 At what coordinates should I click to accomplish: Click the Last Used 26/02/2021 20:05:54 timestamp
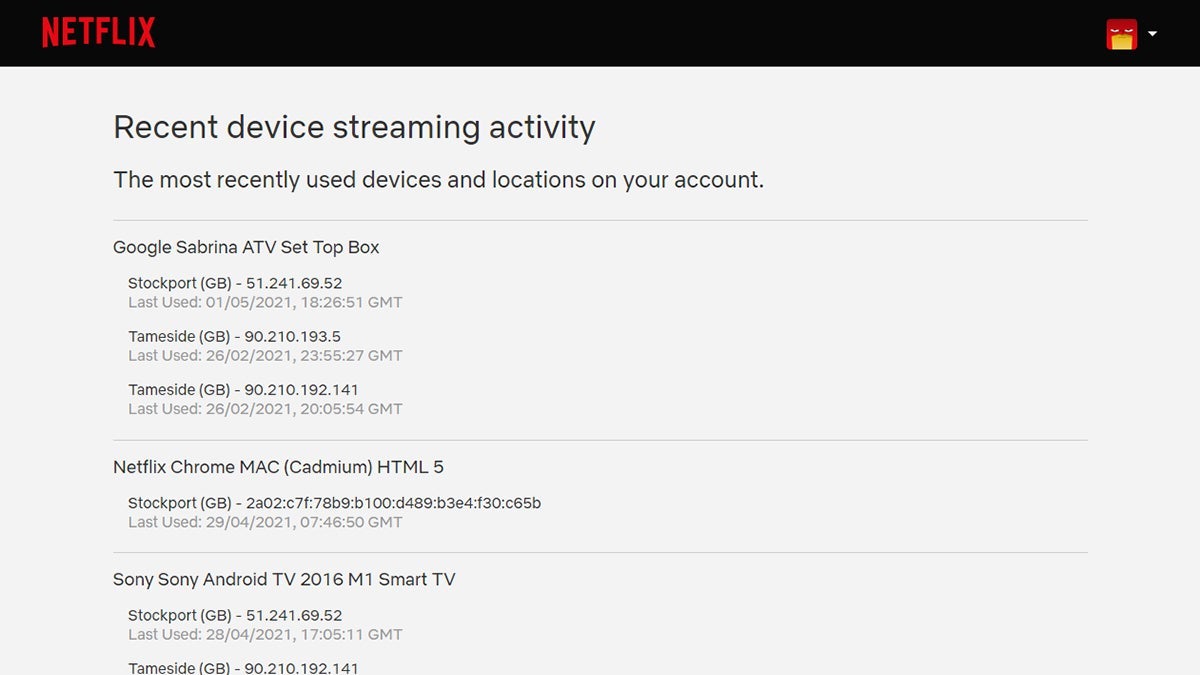(x=265, y=408)
